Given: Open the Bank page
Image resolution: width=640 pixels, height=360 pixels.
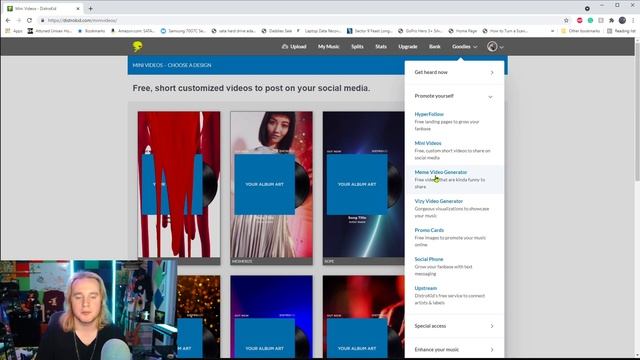Looking at the screenshot, I should (x=435, y=47).
